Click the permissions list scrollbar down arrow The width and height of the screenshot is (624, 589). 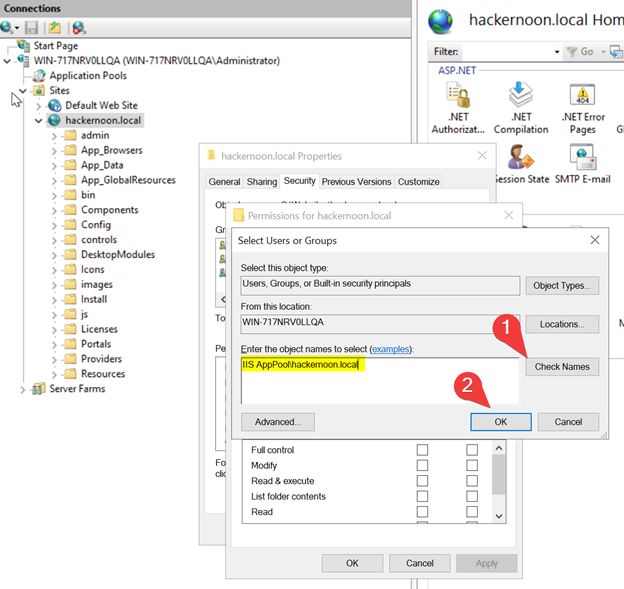[499, 516]
